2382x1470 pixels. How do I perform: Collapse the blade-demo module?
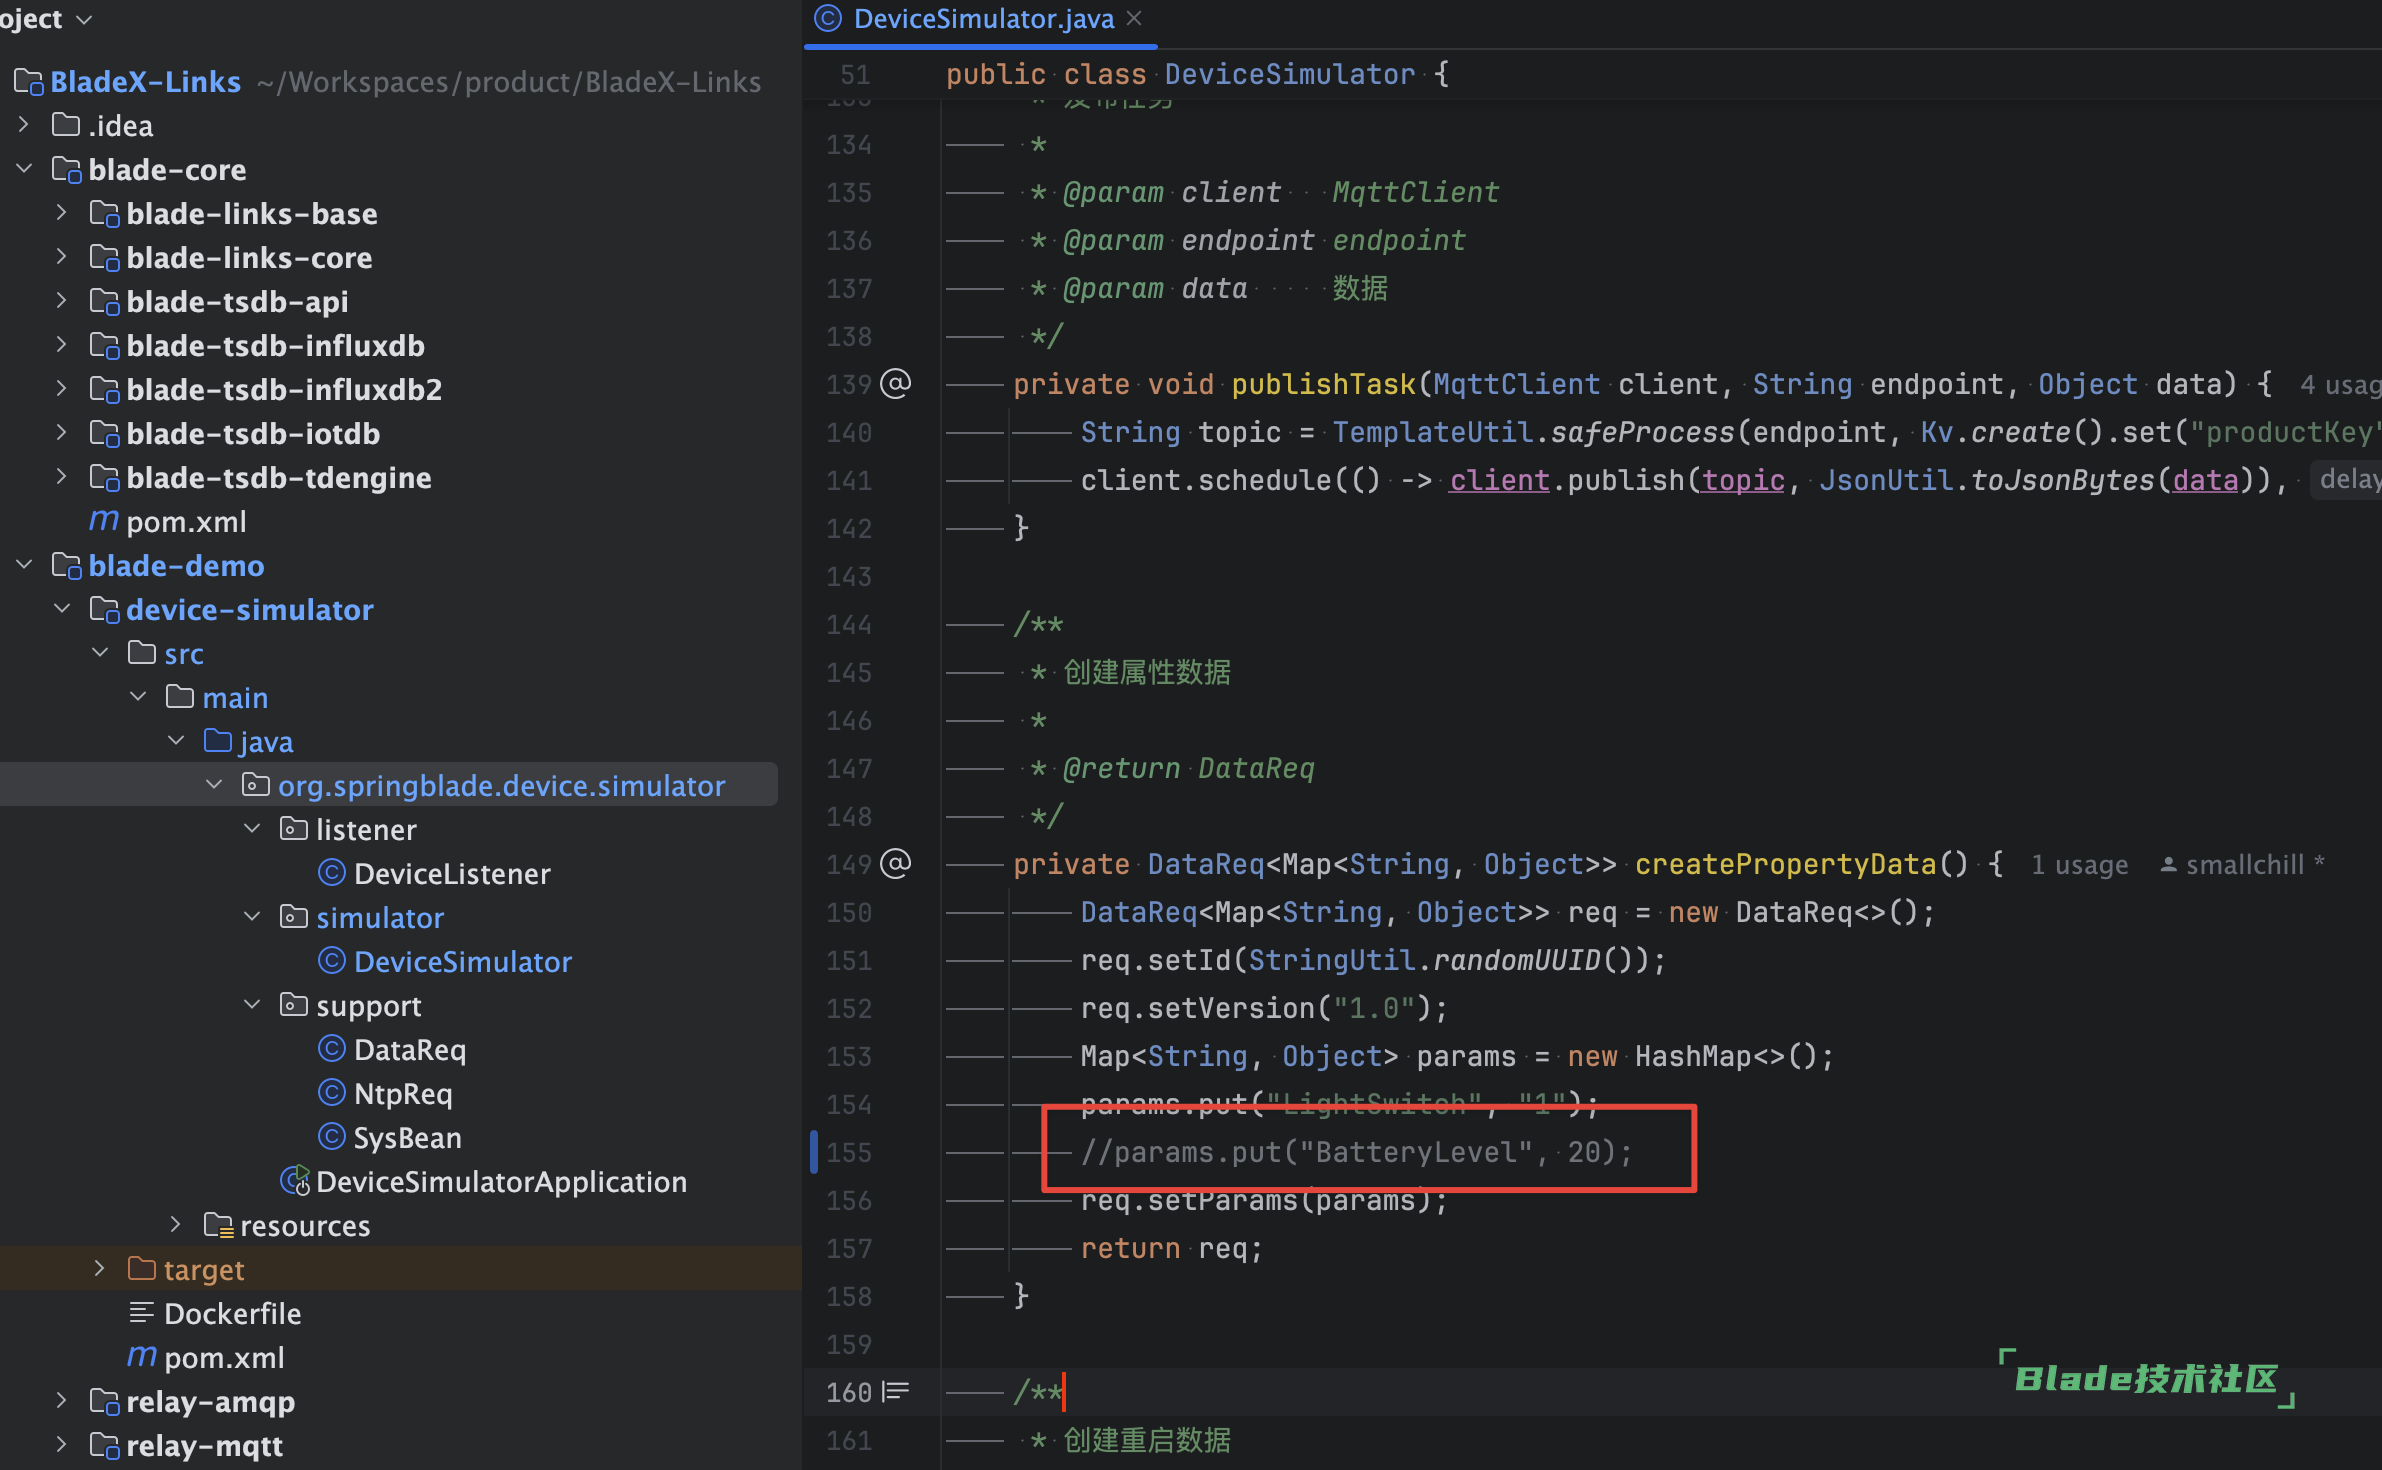[24, 565]
